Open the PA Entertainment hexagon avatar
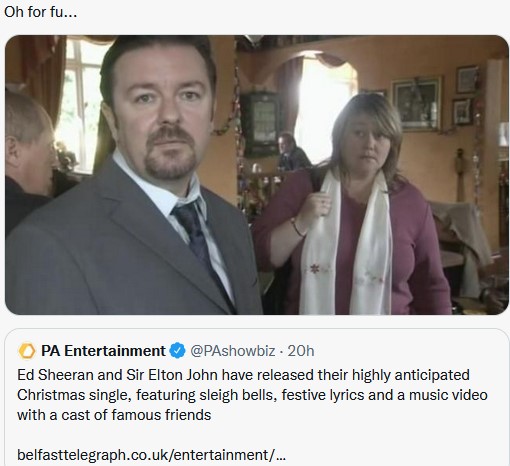 [27, 351]
